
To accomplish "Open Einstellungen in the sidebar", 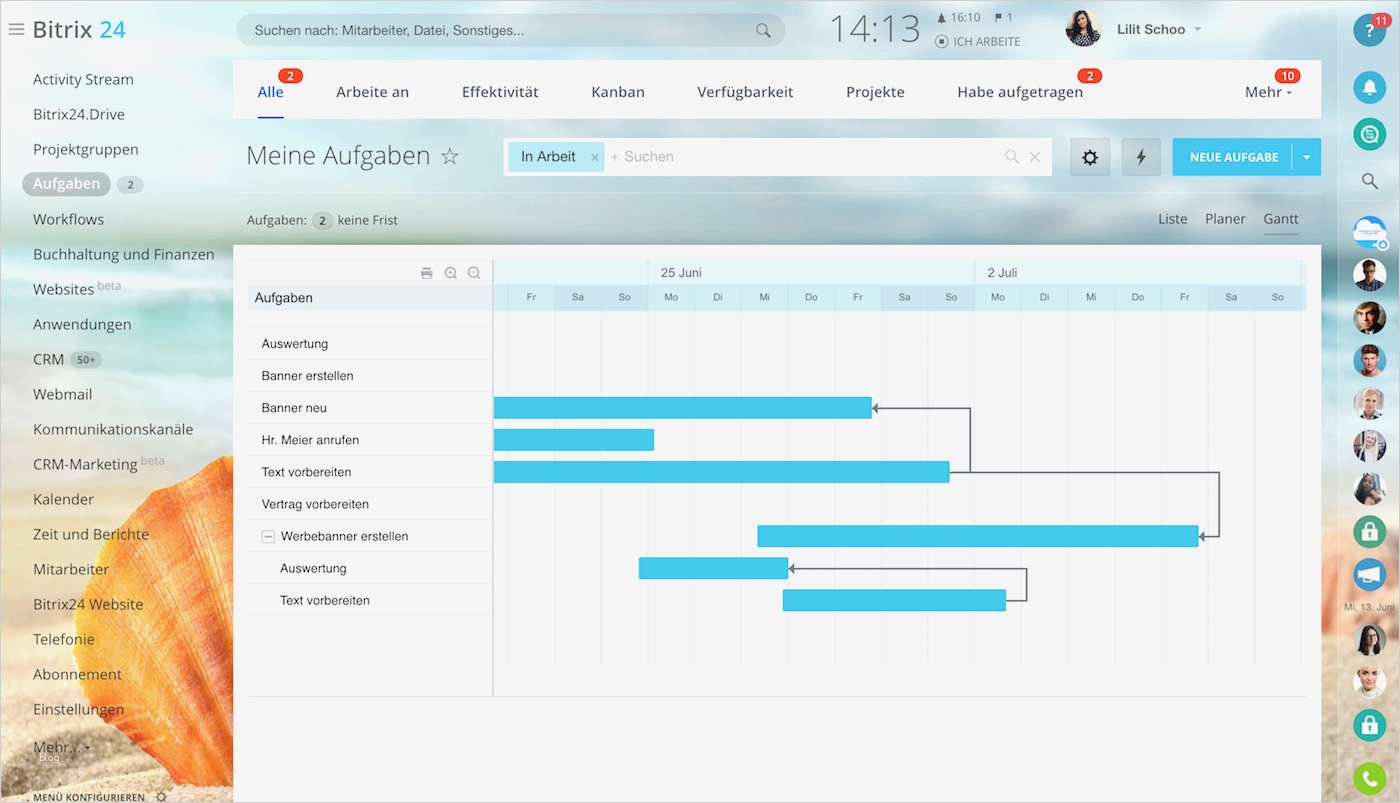I will [79, 709].
